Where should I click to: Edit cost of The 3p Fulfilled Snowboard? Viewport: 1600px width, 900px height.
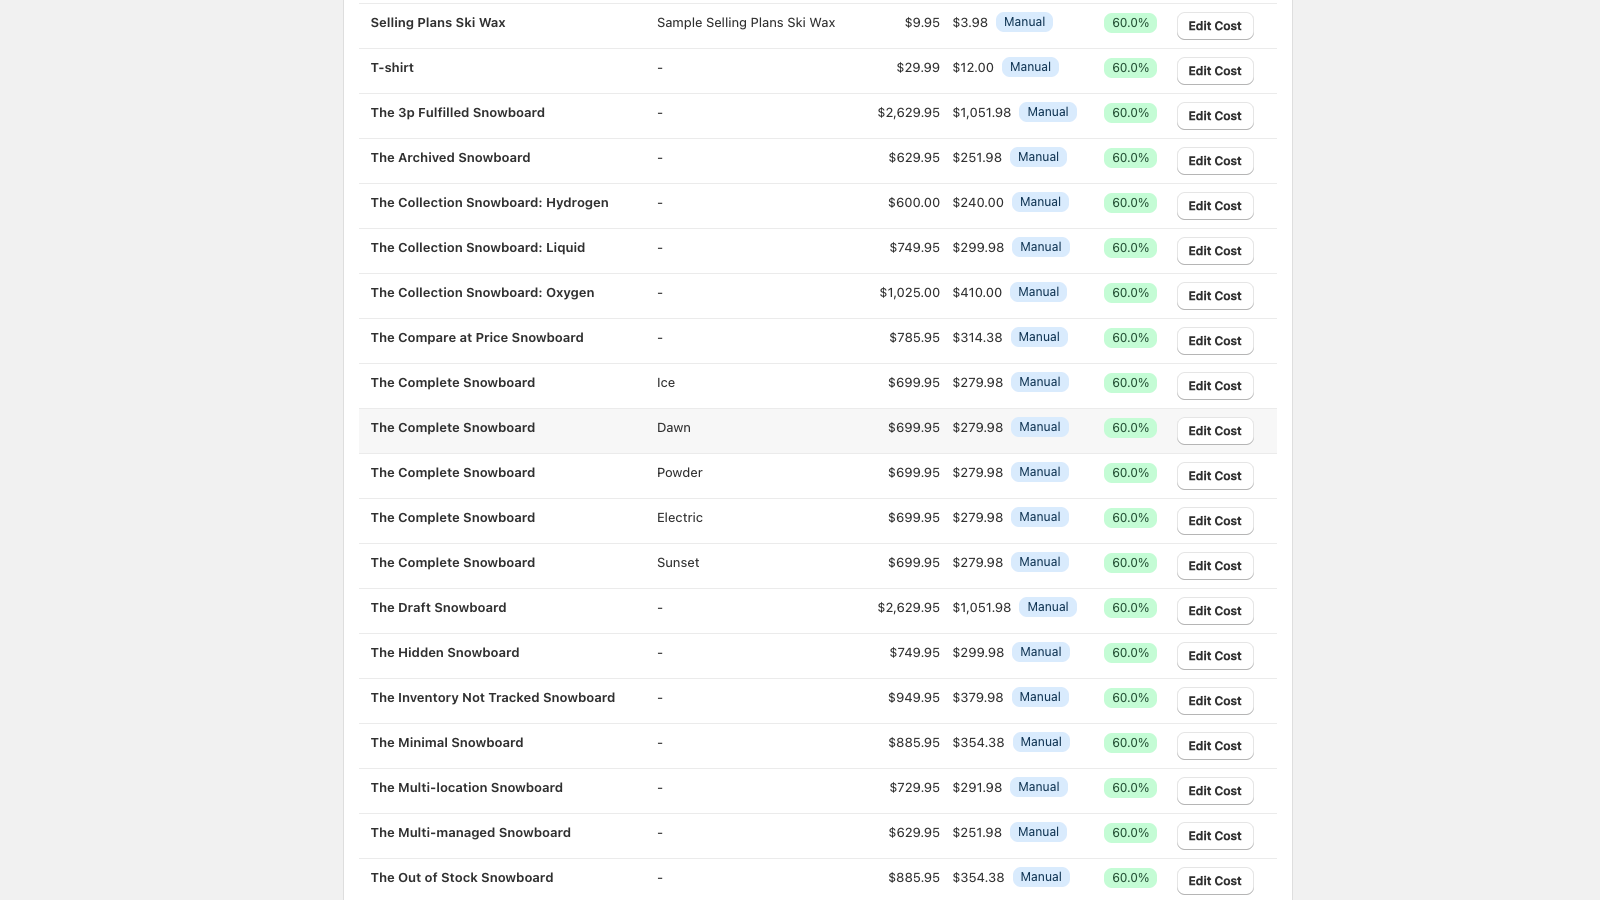1214,116
